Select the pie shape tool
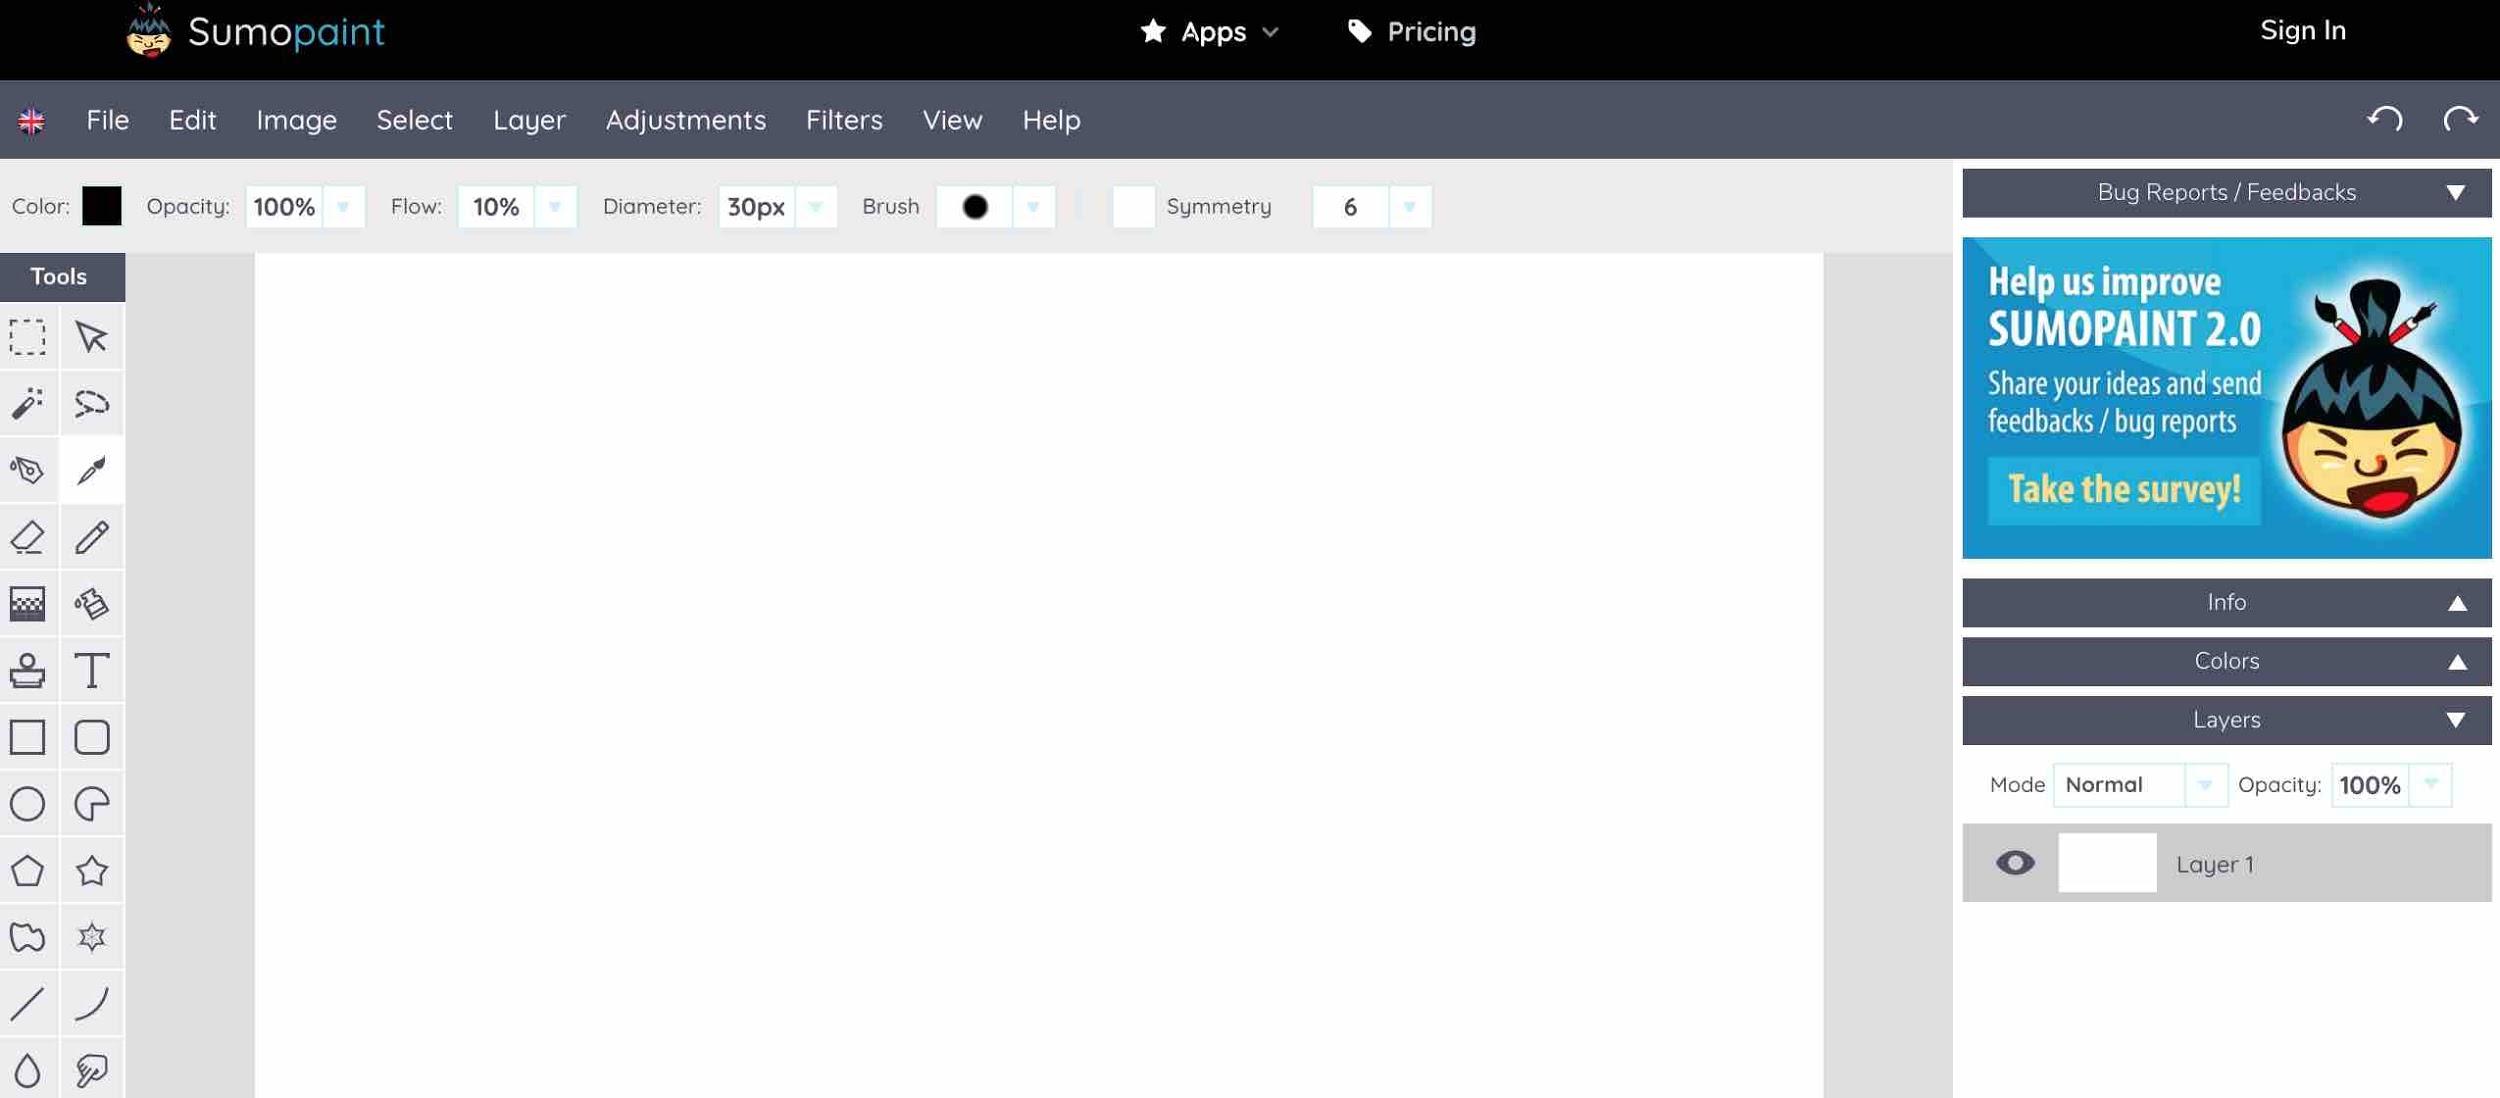Image resolution: width=2500 pixels, height=1098 pixels. [x=92, y=804]
